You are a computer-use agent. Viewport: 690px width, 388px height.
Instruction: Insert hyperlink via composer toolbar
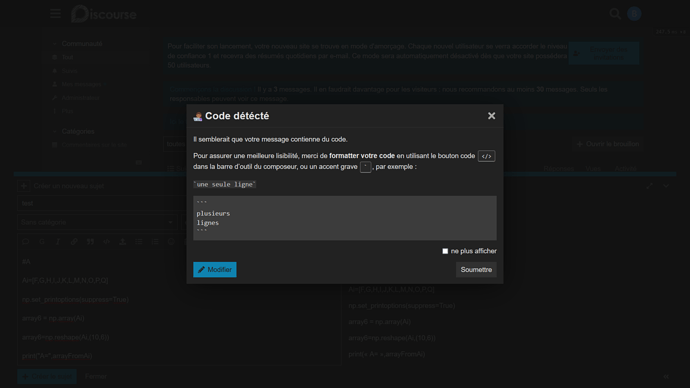click(x=74, y=242)
